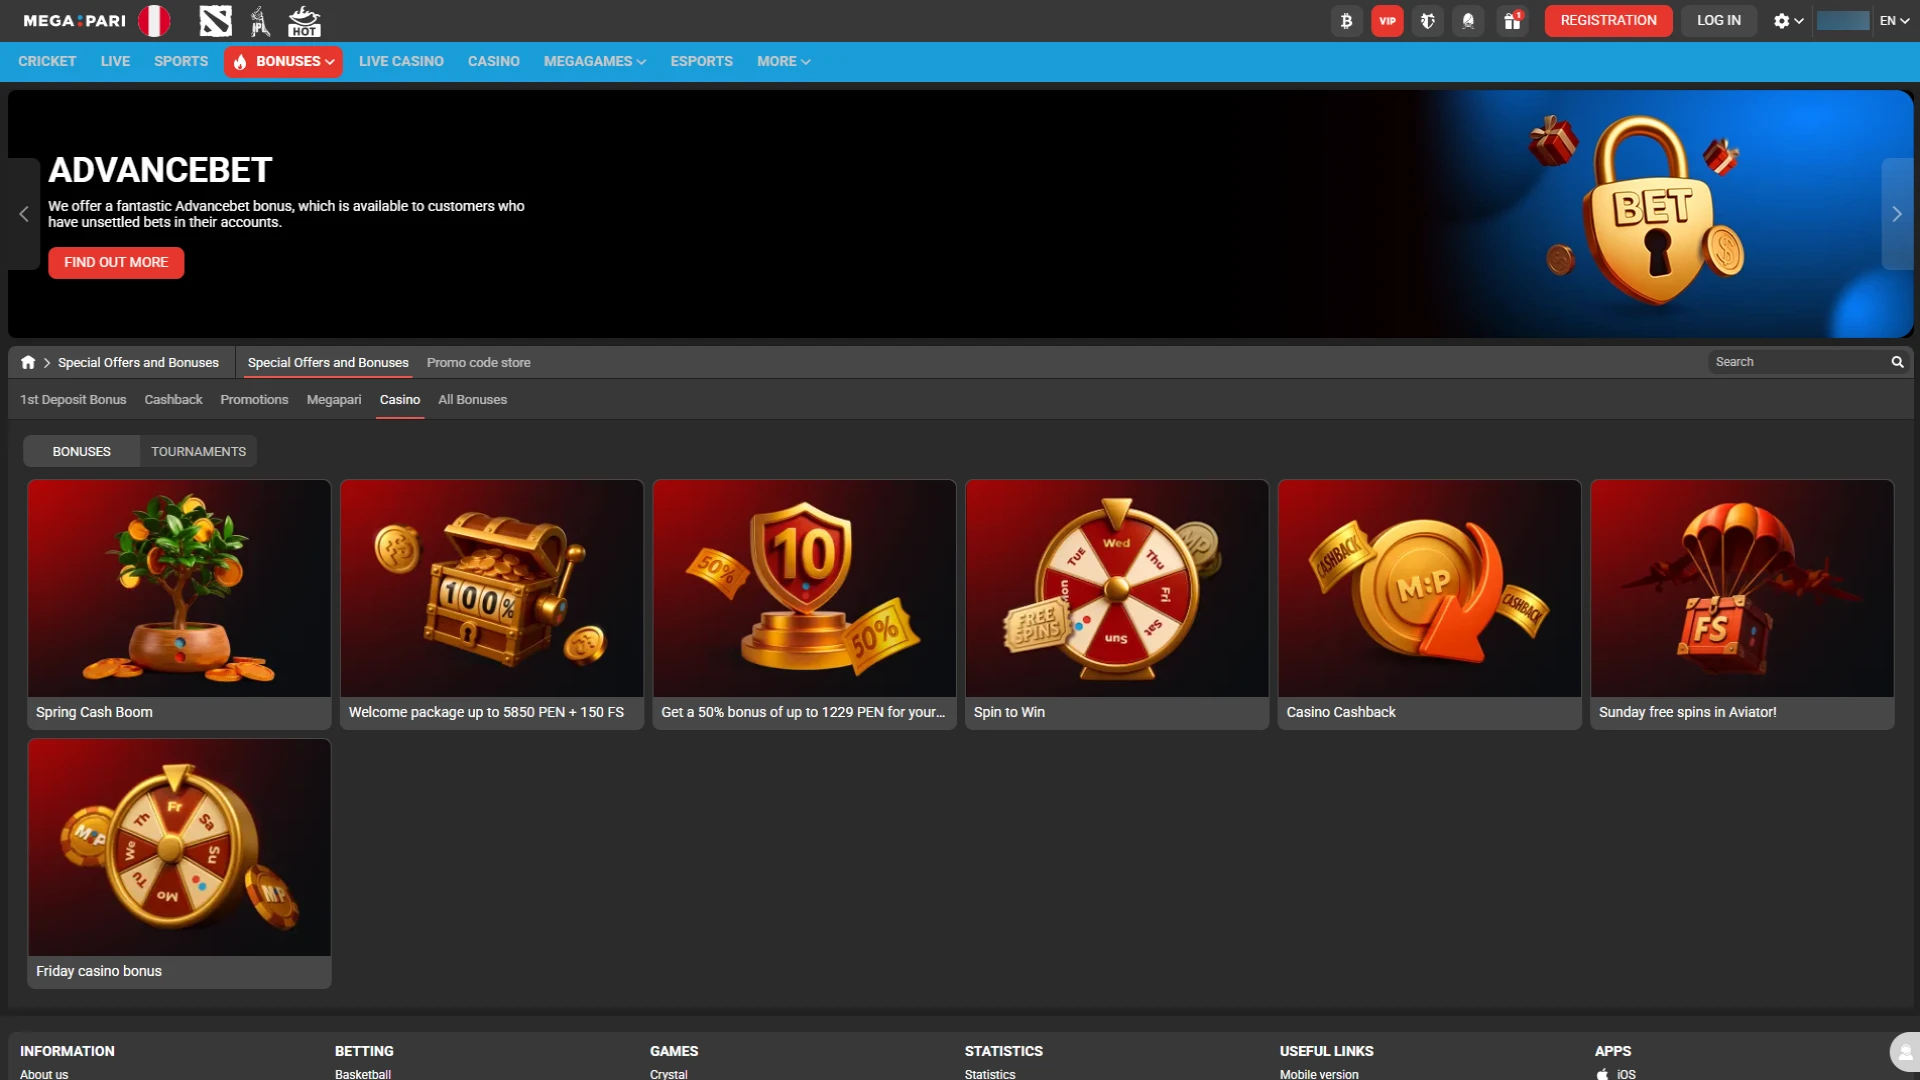Open the CASINO nav item

tap(494, 62)
